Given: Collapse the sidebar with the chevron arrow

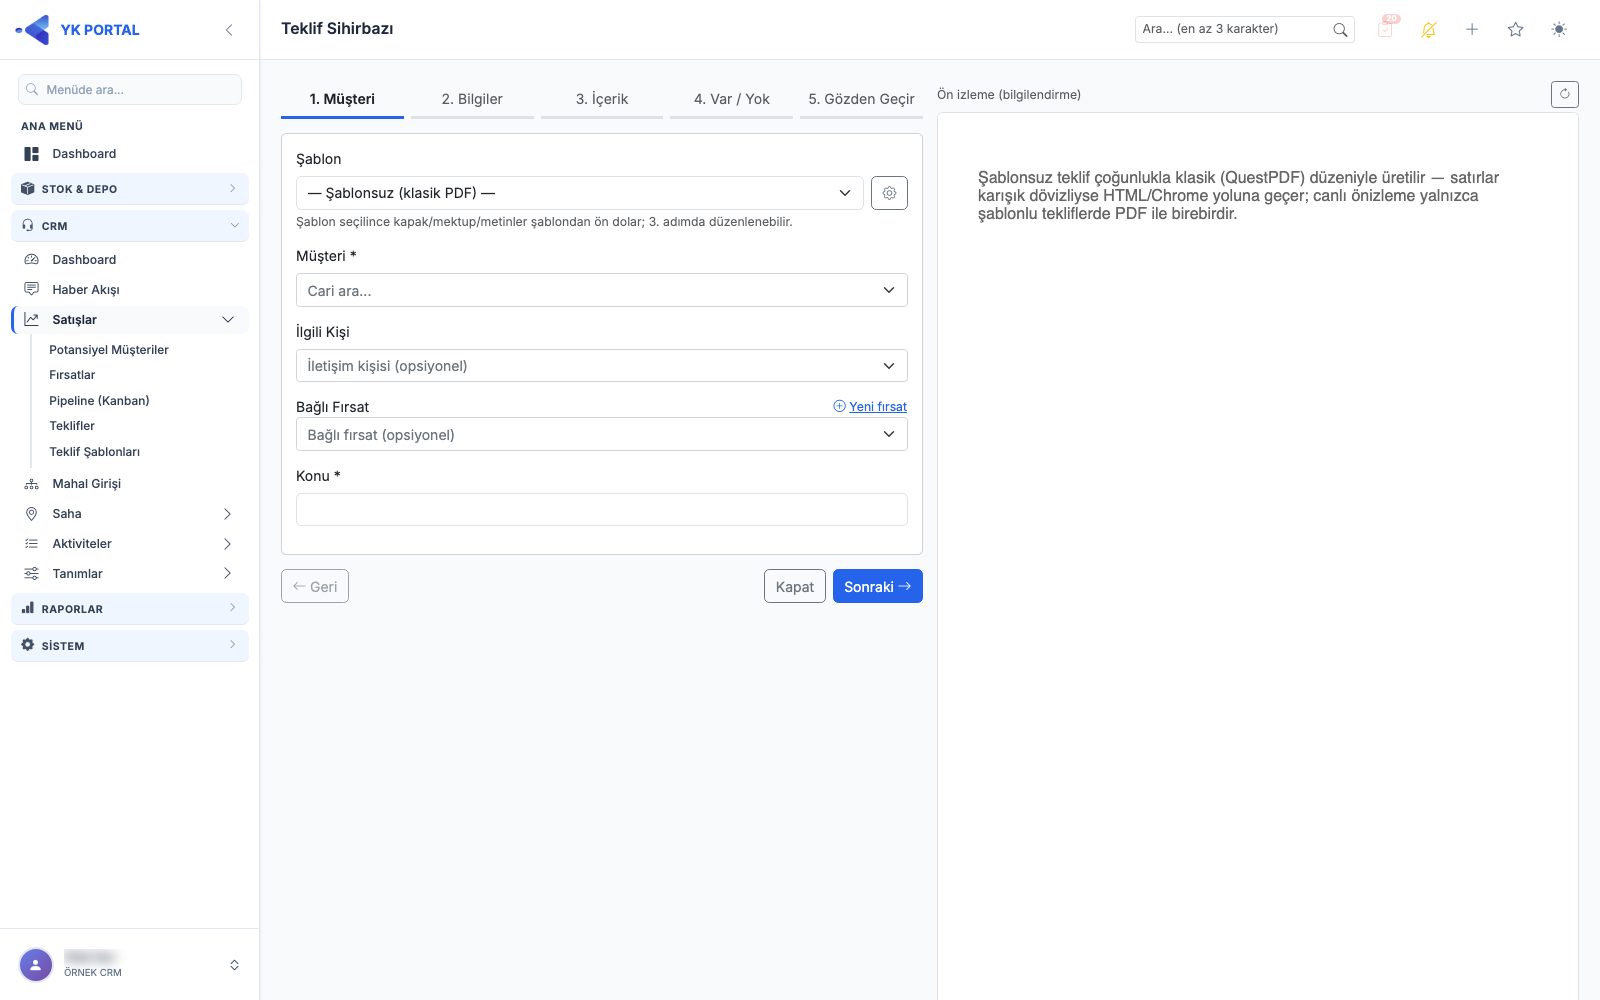Looking at the screenshot, I should click(229, 30).
